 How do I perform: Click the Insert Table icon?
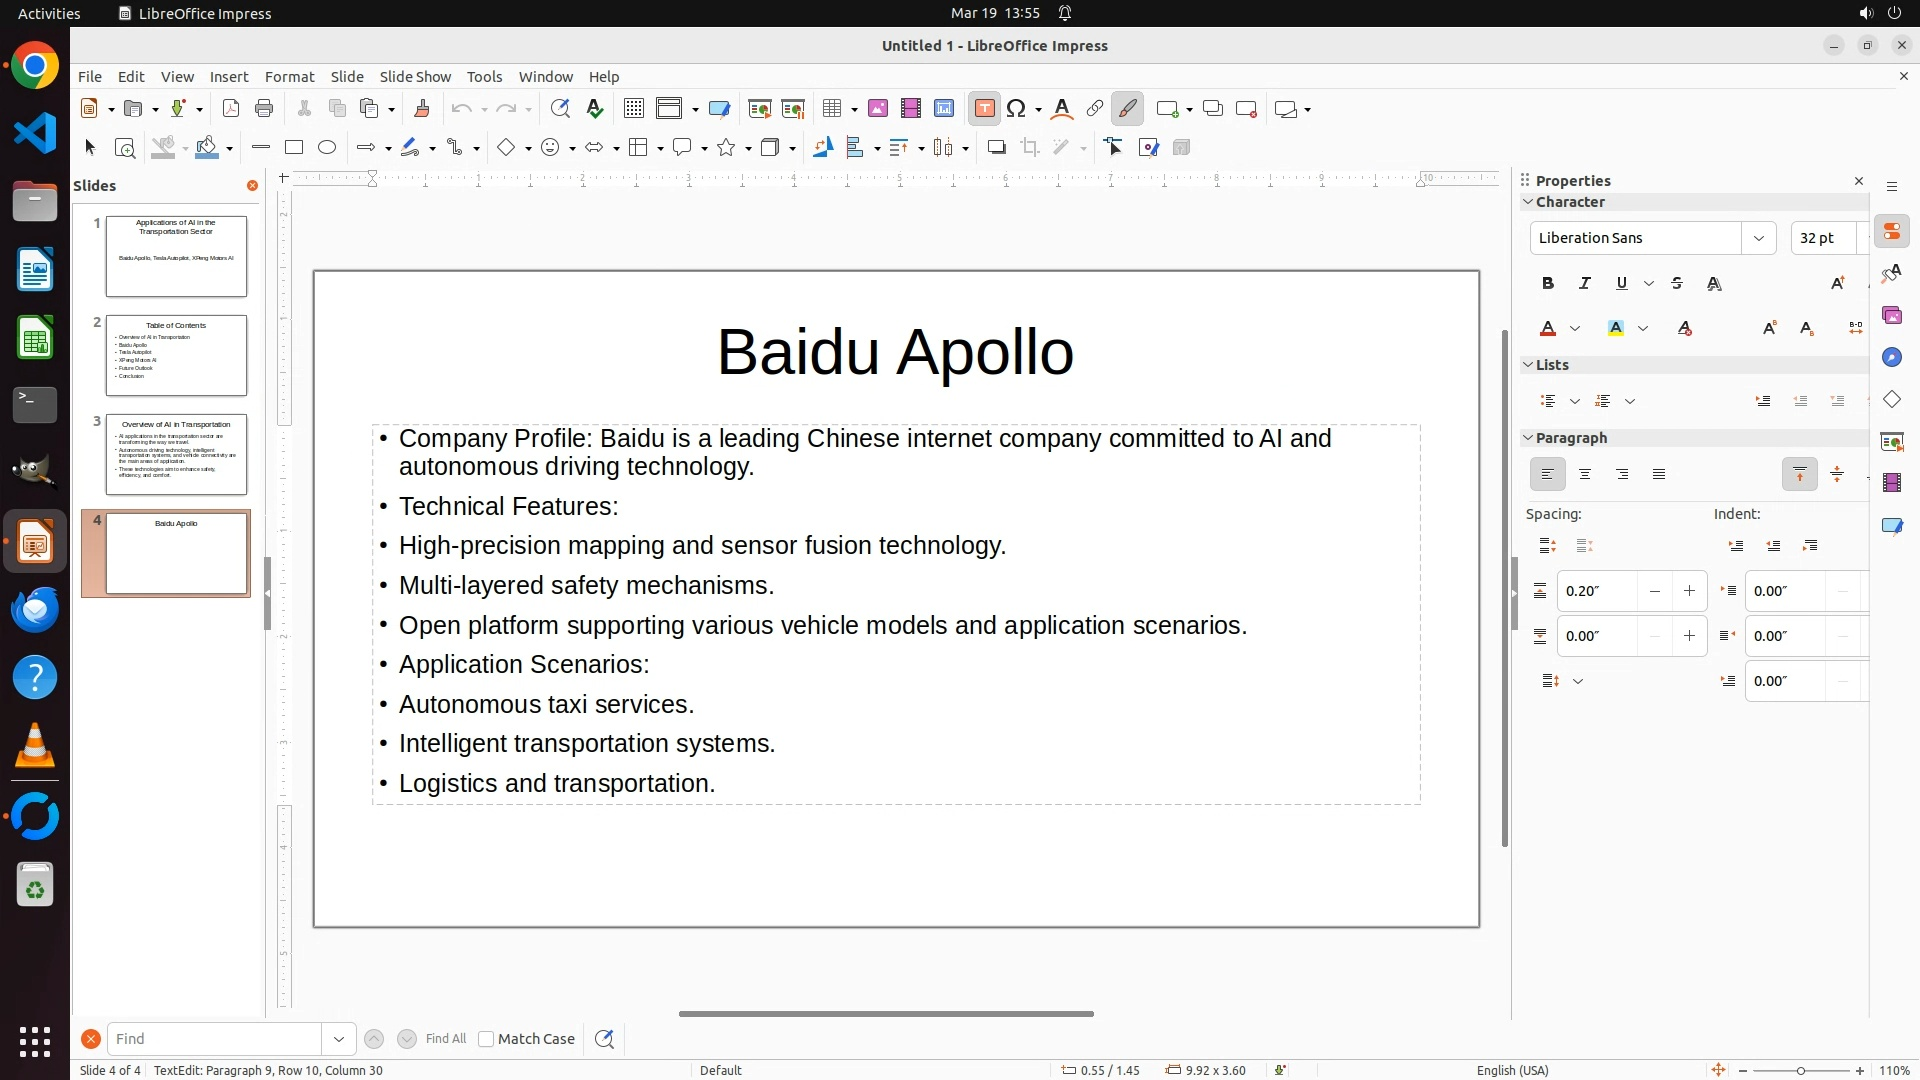(x=831, y=109)
